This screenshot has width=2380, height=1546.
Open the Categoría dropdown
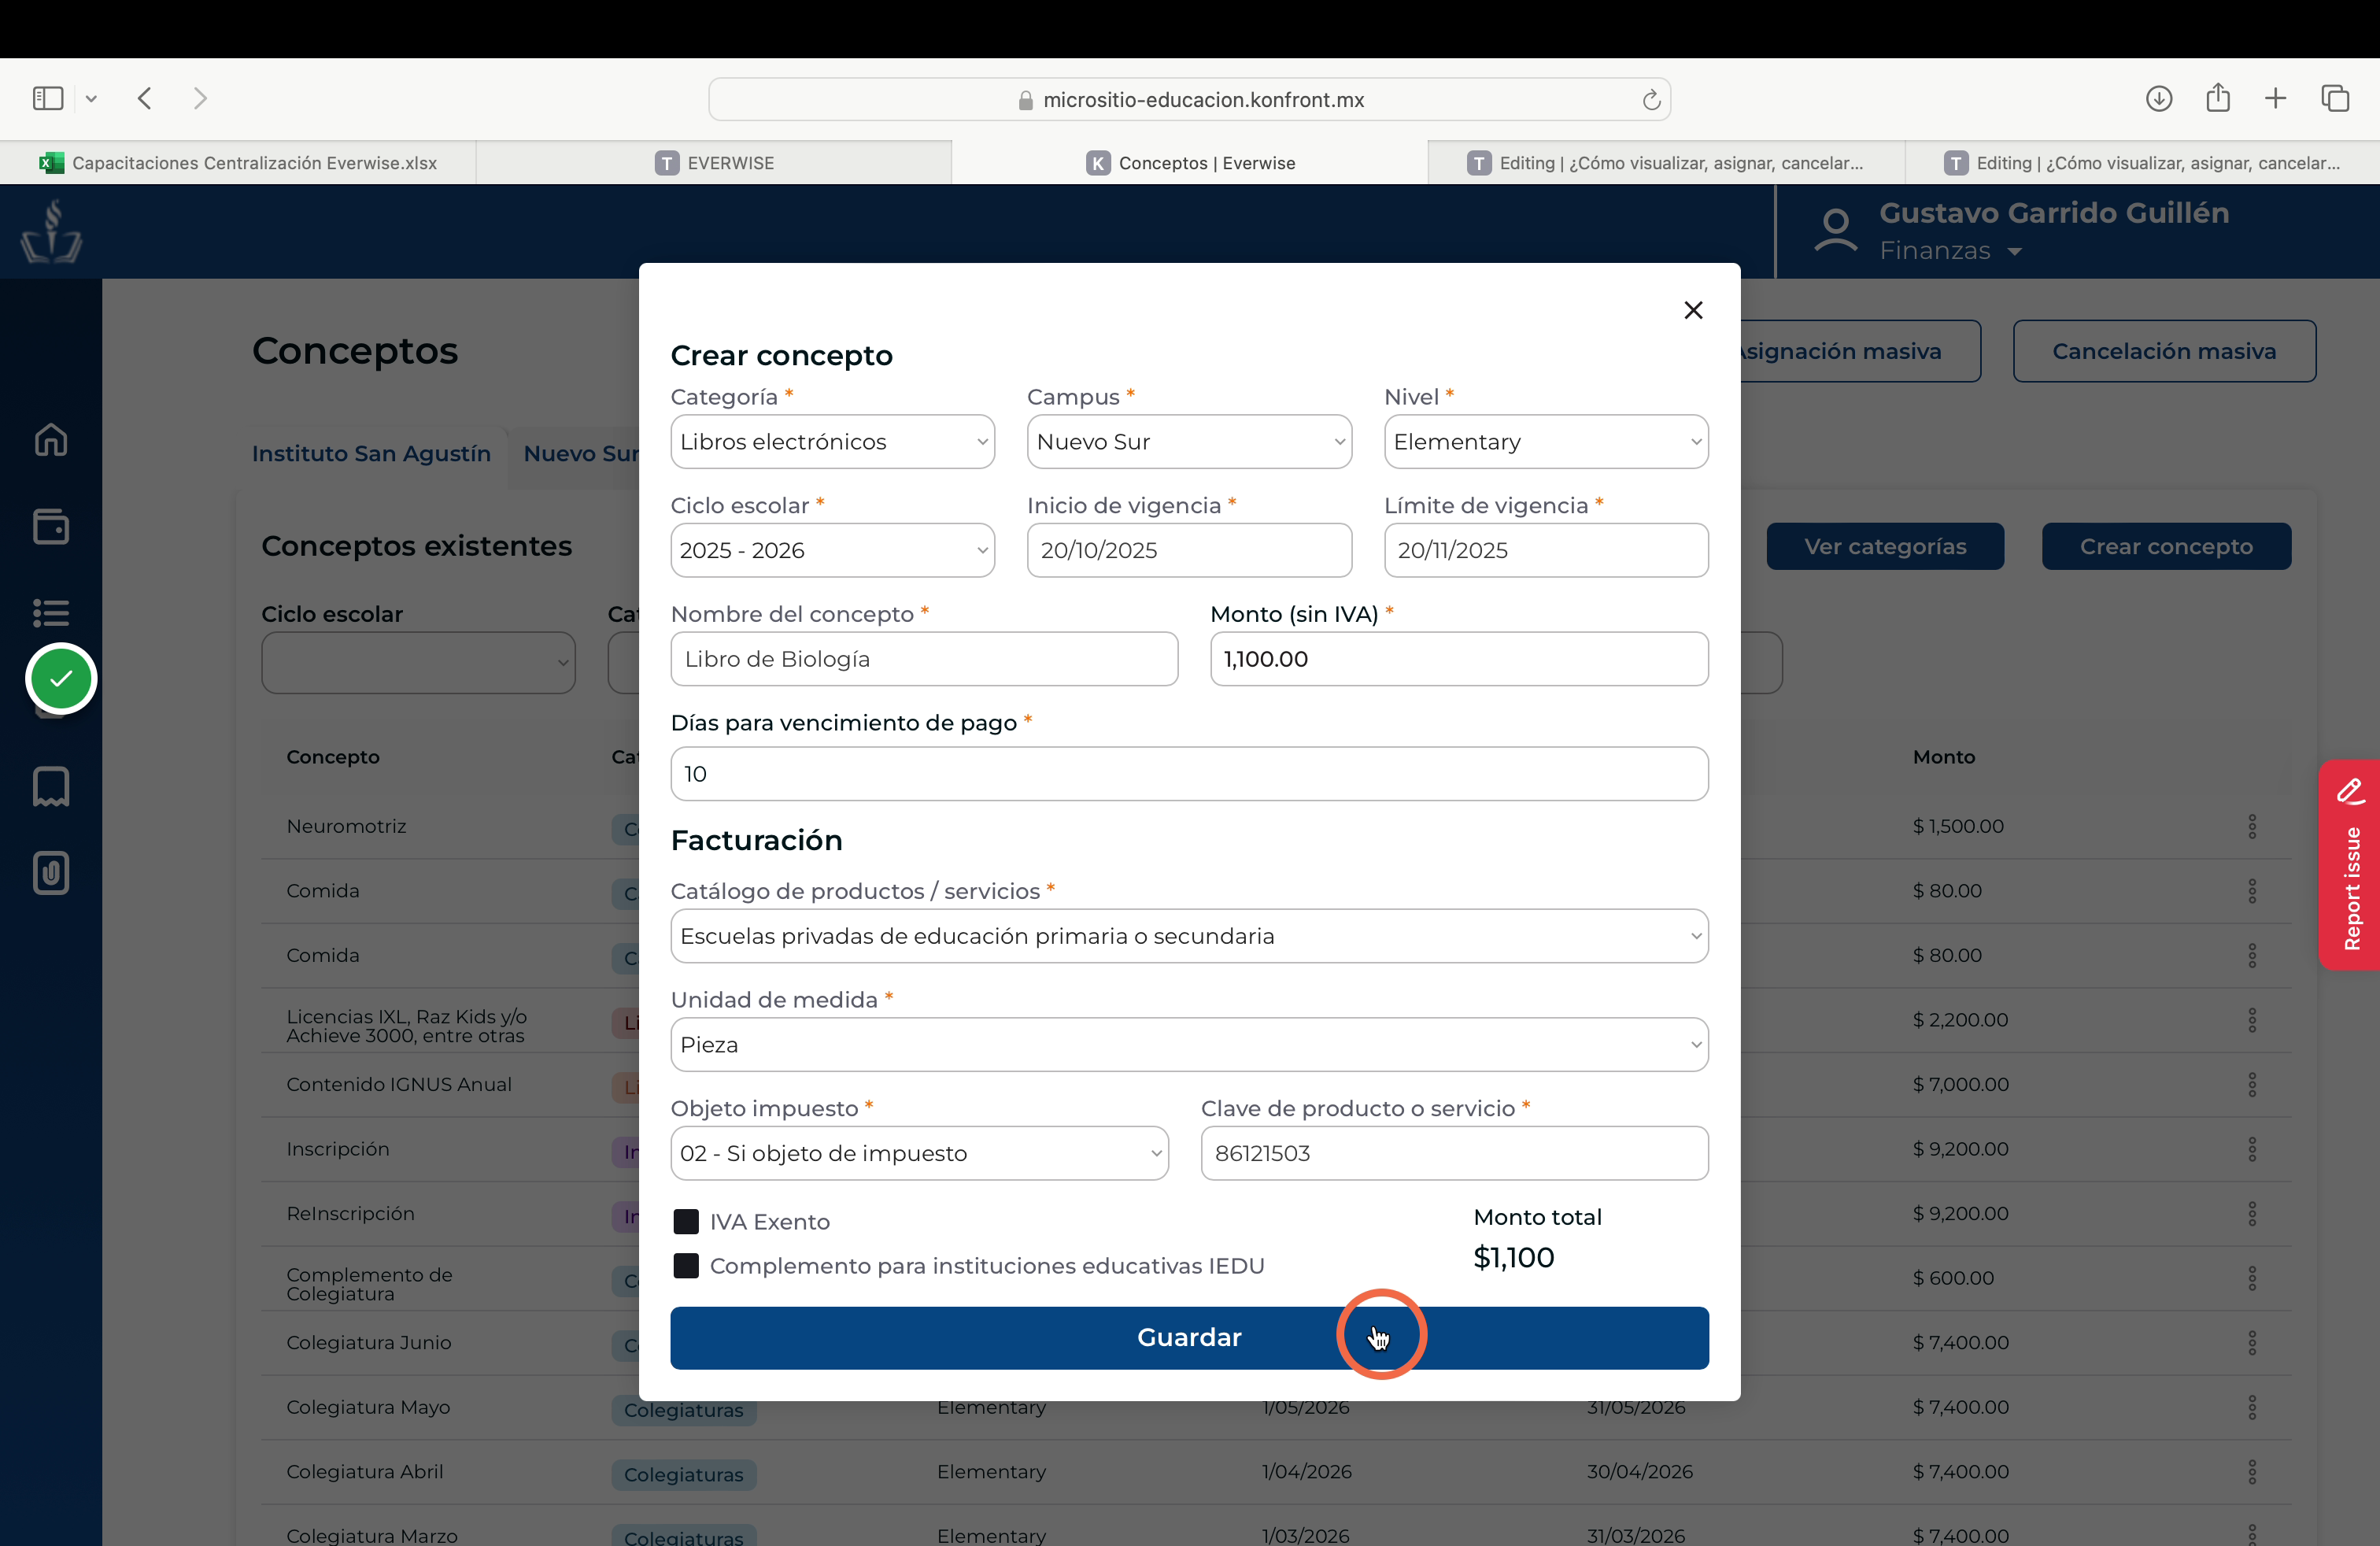pyautogui.click(x=832, y=442)
